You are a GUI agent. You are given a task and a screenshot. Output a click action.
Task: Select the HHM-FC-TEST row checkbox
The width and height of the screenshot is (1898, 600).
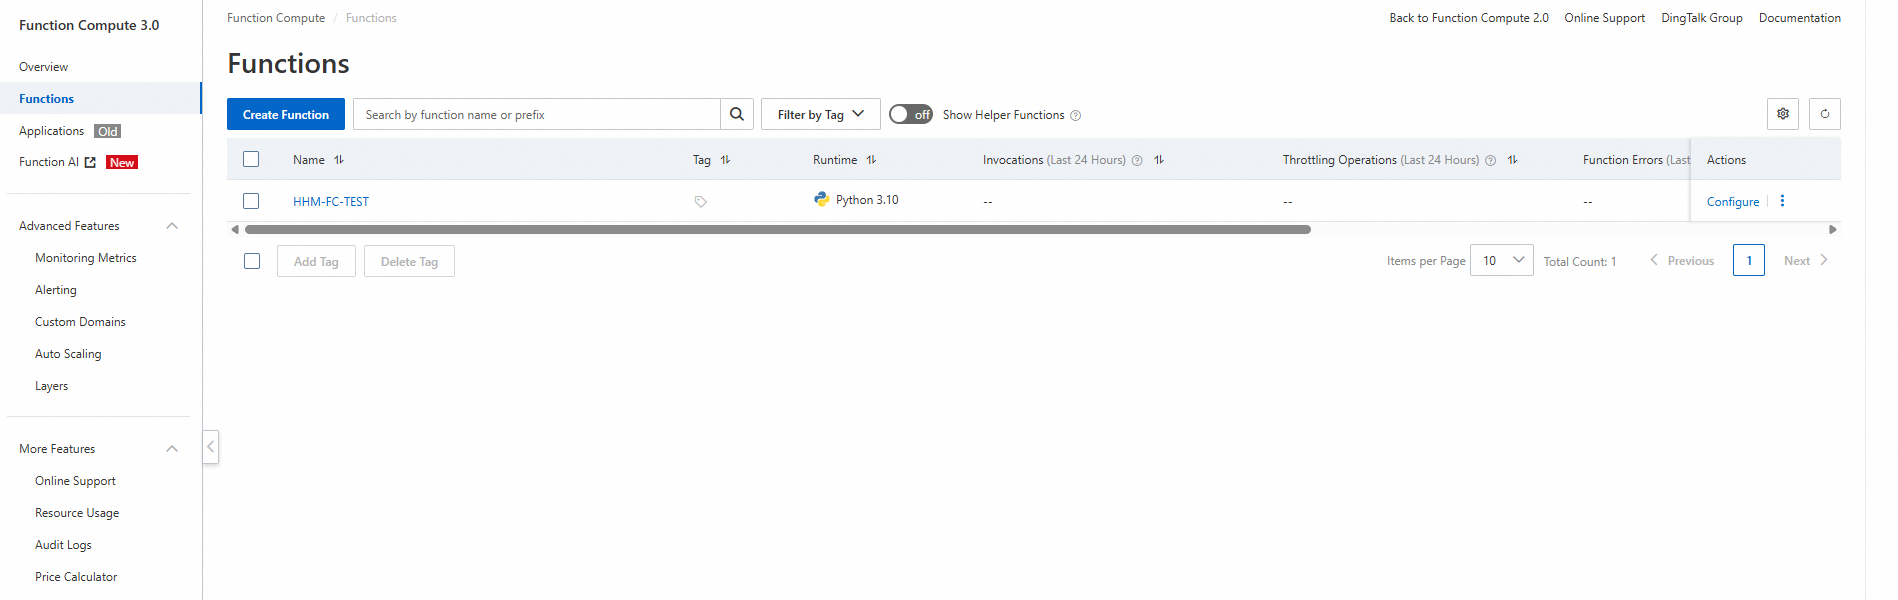coord(251,201)
